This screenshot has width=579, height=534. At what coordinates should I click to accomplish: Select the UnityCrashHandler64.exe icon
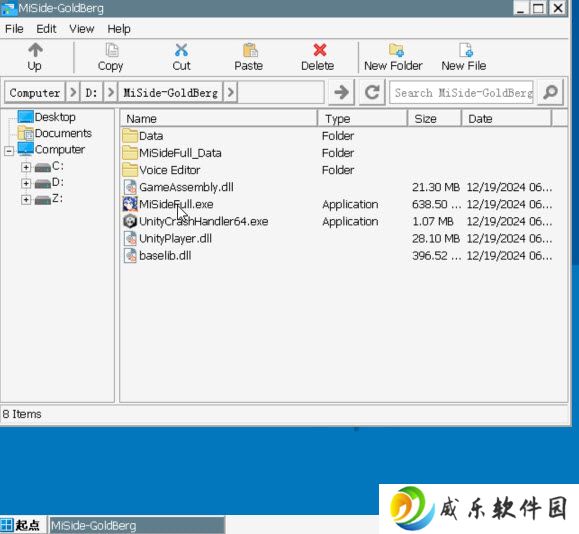[x=130, y=221]
